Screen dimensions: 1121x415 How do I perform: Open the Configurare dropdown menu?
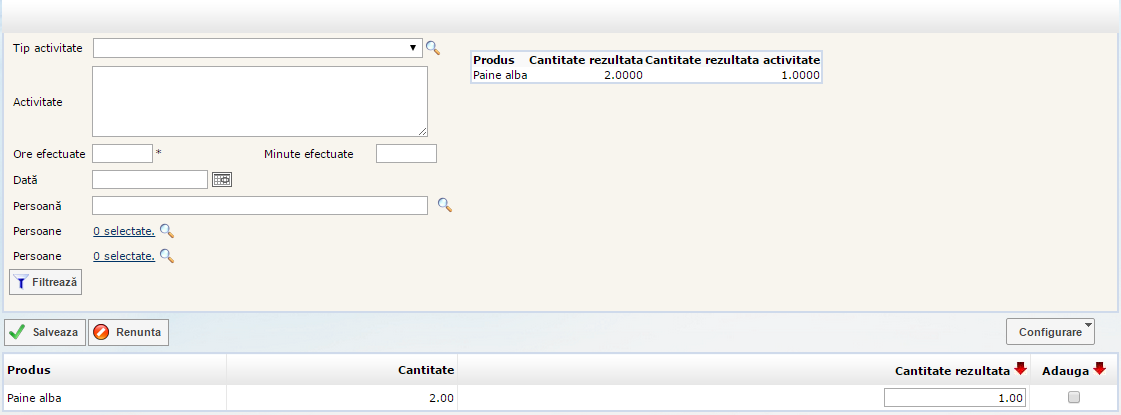1050,331
